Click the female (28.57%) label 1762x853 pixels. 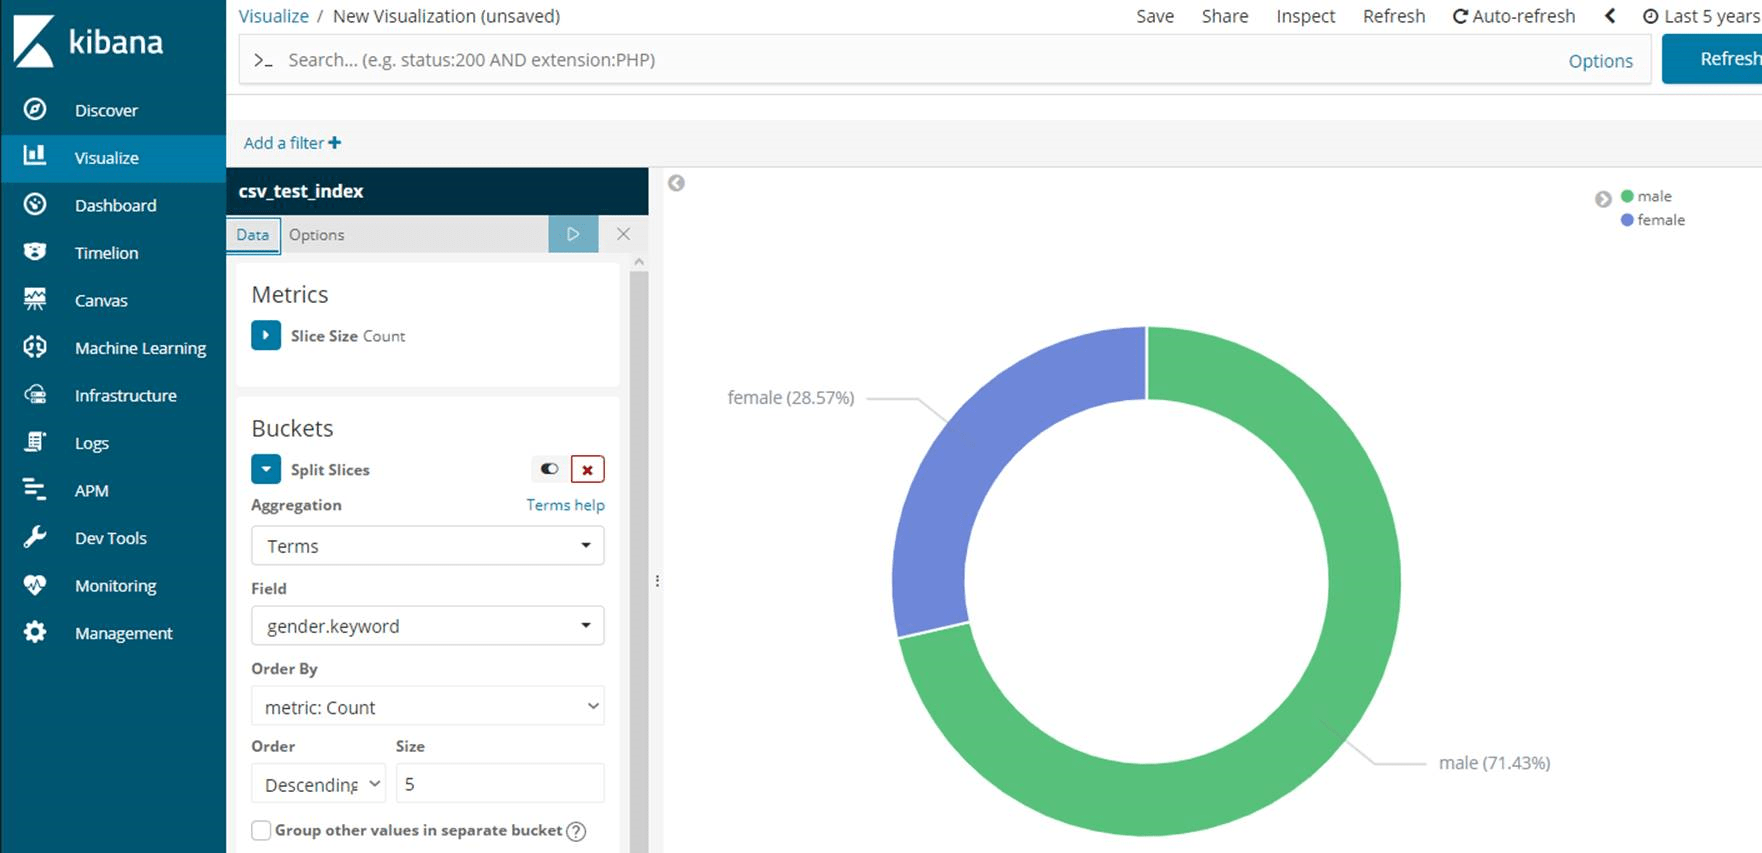[790, 398]
